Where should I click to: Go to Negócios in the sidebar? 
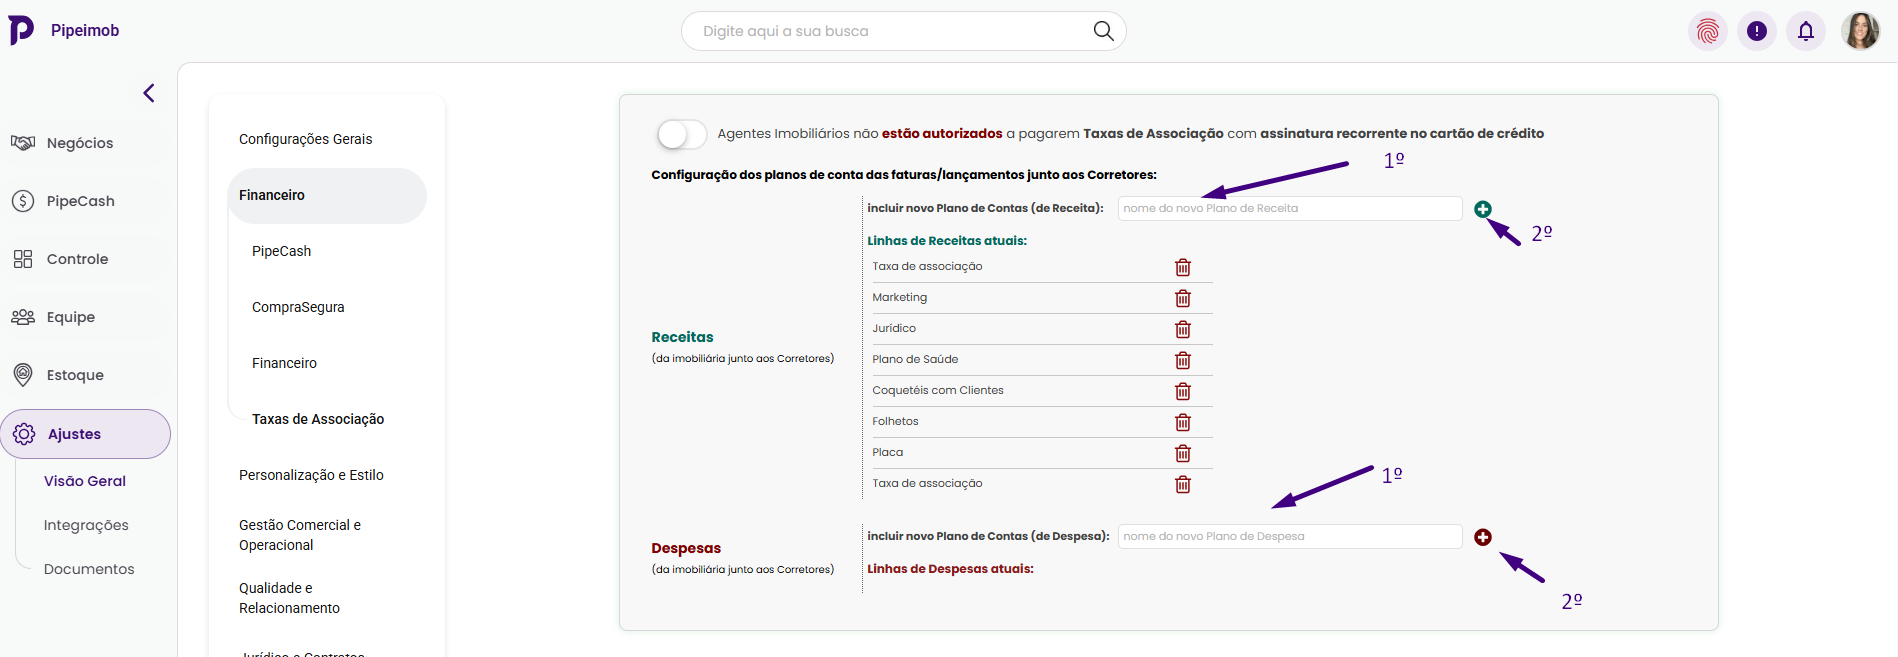(80, 143)
